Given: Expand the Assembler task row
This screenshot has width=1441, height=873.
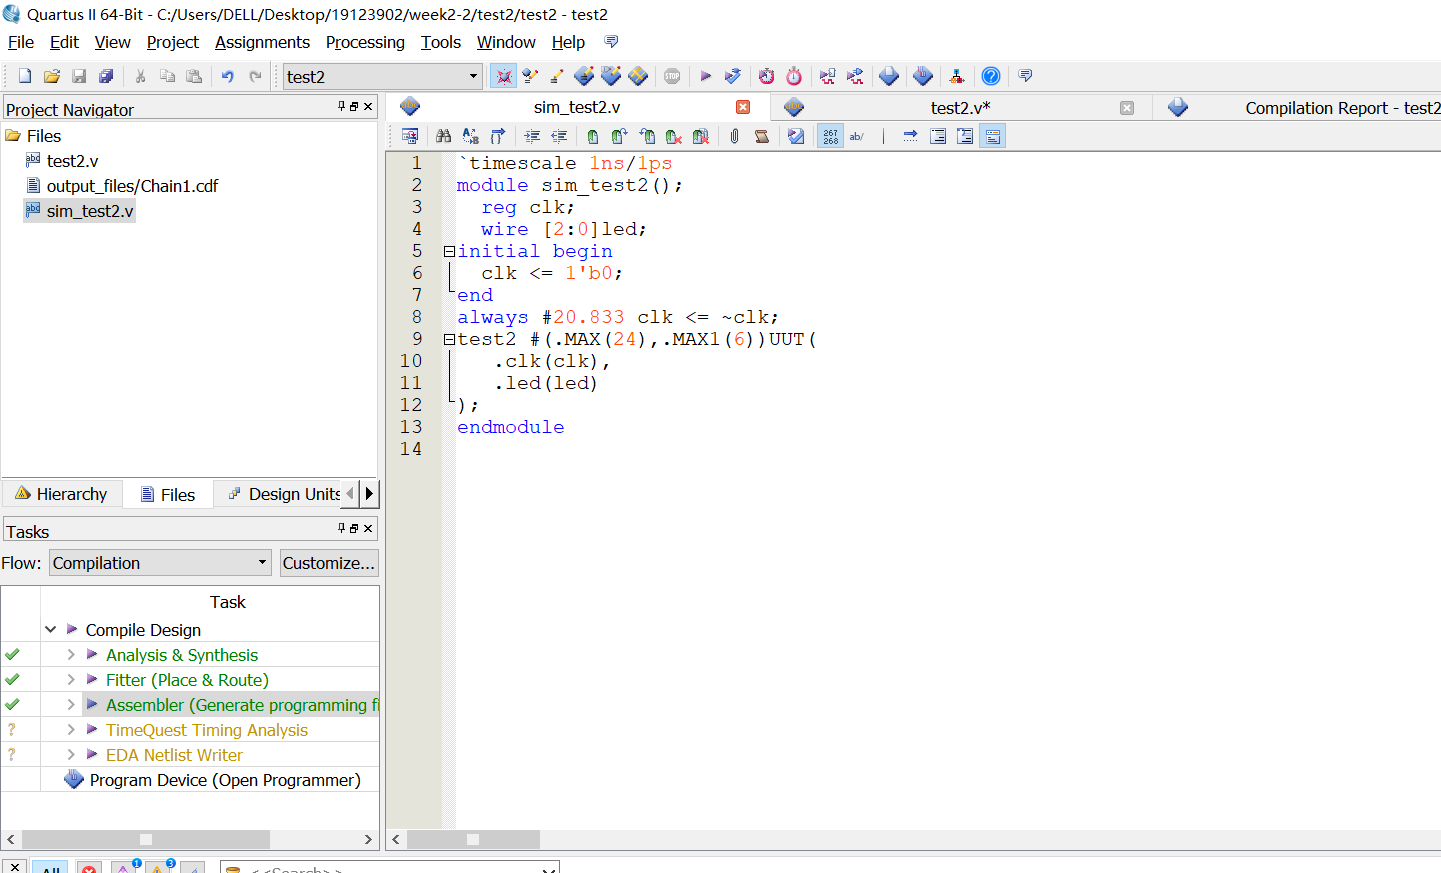Looking at the screenshot, I should [x=71, y=705].
